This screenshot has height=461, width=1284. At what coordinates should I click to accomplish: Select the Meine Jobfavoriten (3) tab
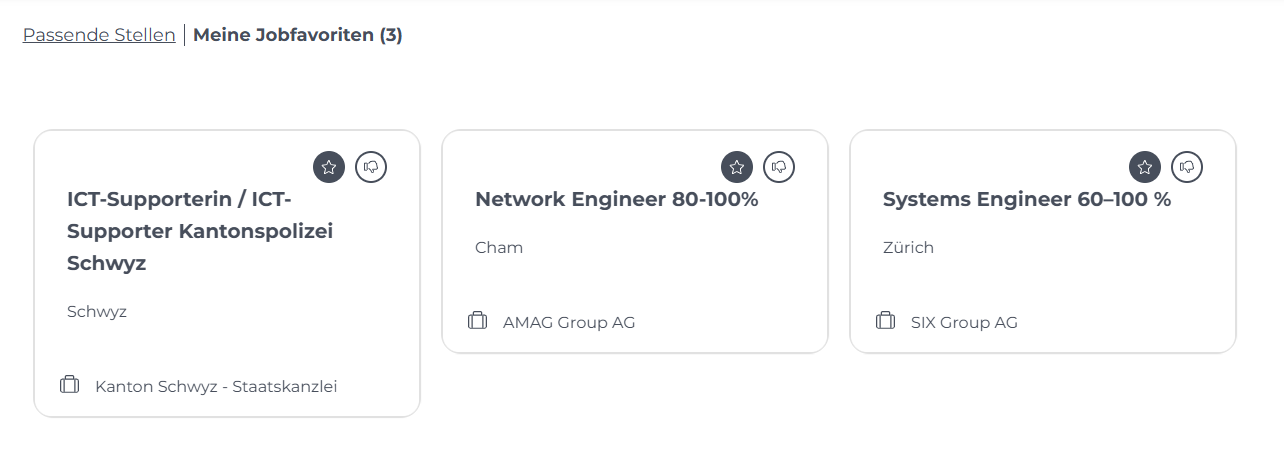point(298,35)
